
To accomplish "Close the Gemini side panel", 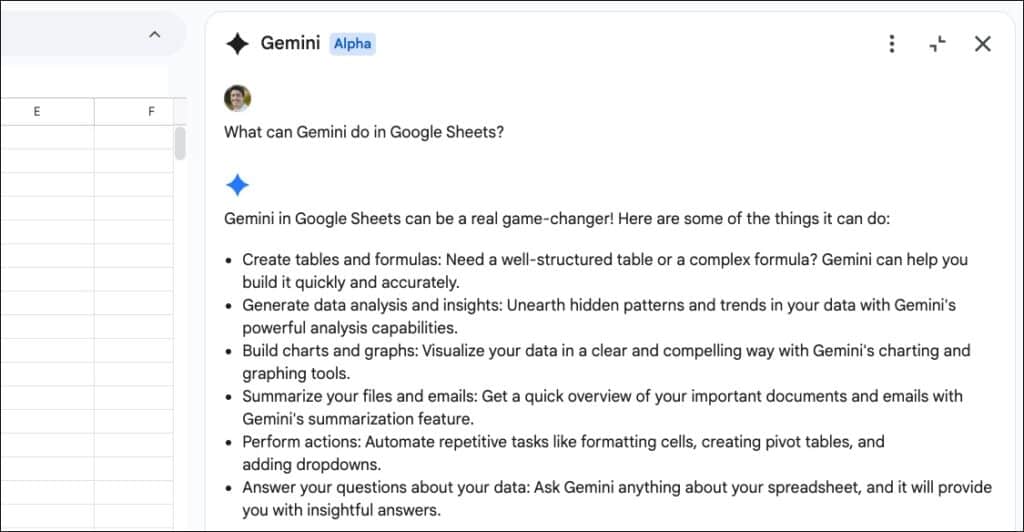I will tap(983, 44).
